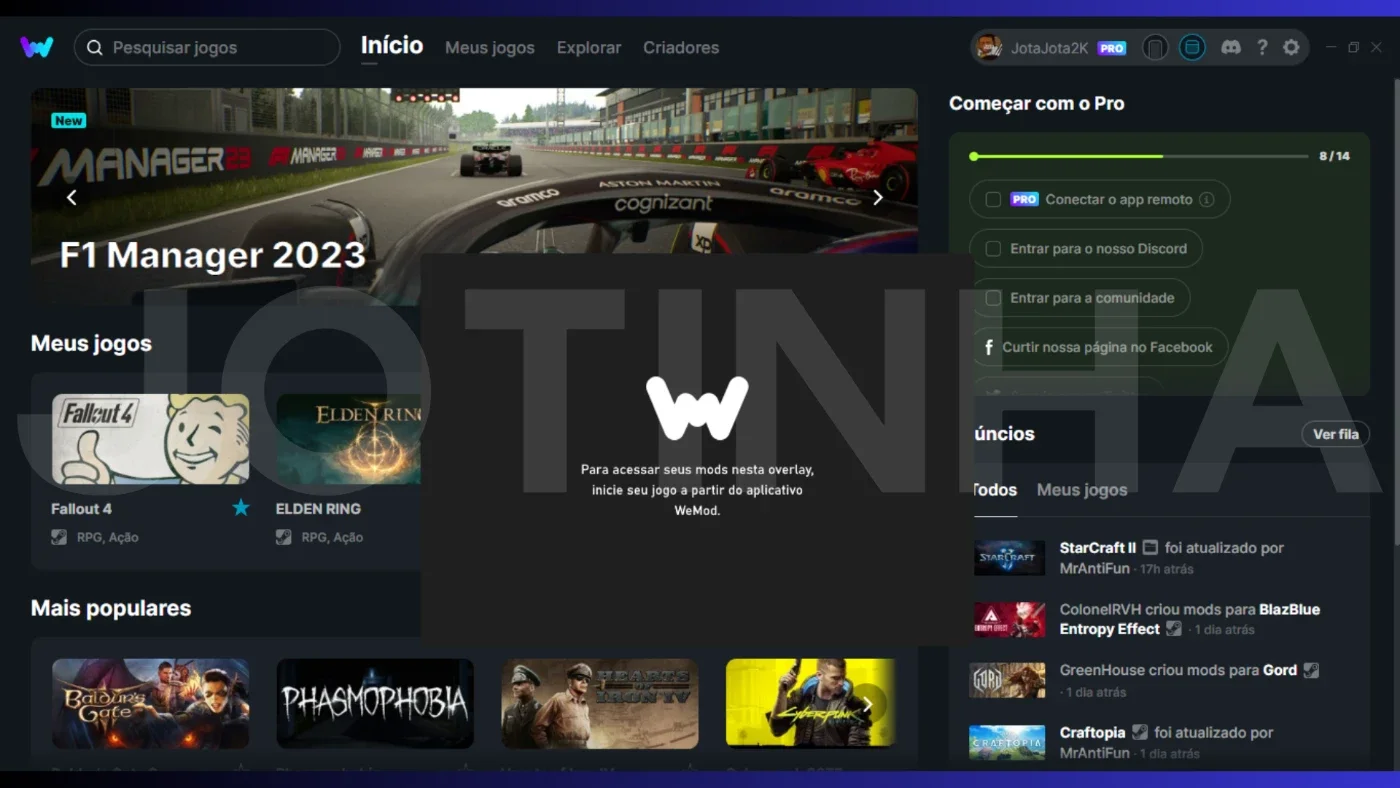The width and height of the screenshot is (1400, 788).
Task: Open the Craftopia link in the feed
Action: coord(1093,733)
